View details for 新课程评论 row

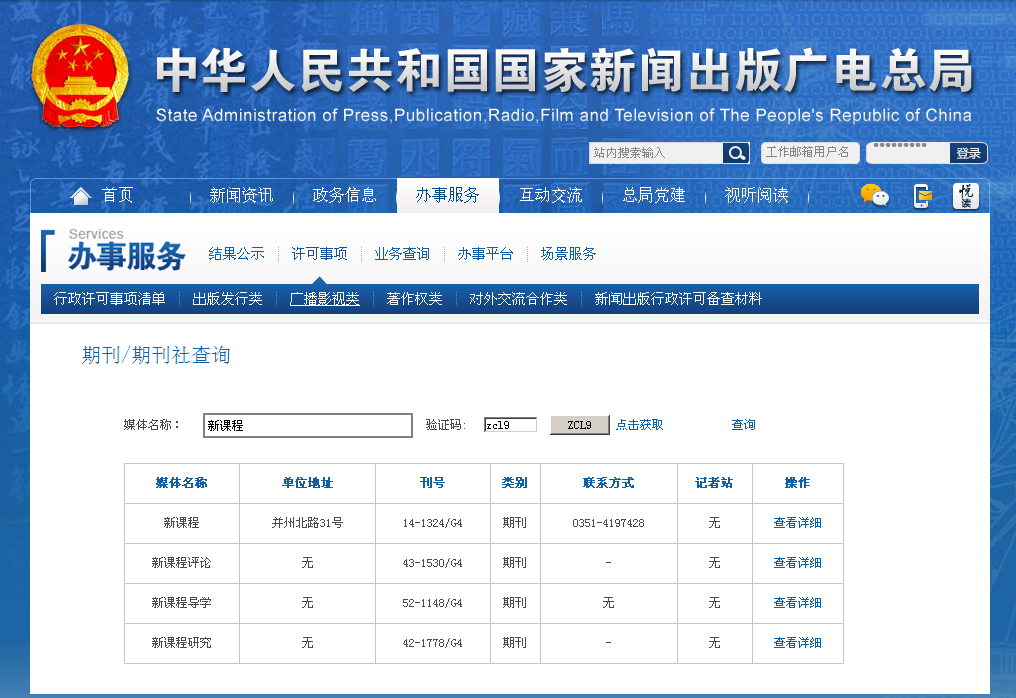click(798, 563)
